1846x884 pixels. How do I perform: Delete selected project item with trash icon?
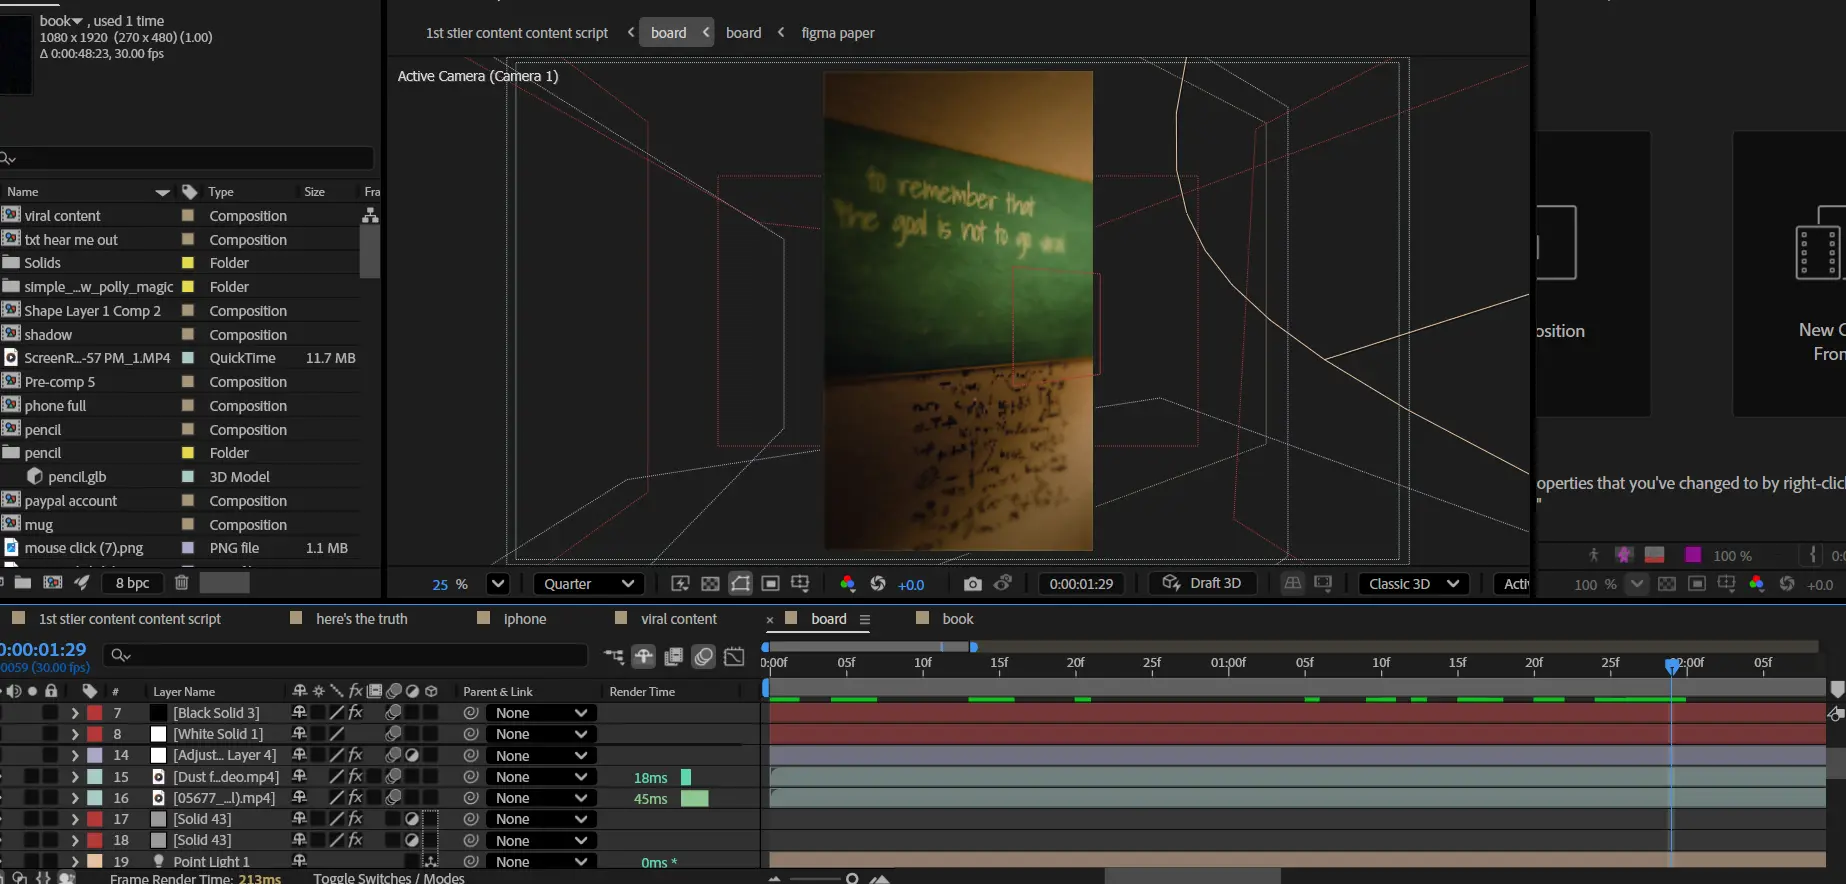point(181,583)
